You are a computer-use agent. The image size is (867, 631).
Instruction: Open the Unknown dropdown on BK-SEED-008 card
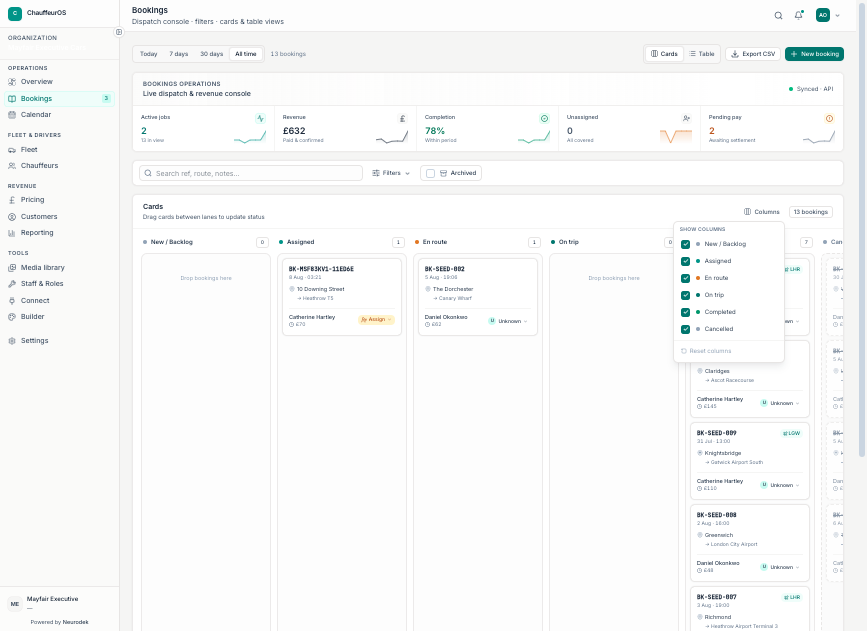pos(780,567)
